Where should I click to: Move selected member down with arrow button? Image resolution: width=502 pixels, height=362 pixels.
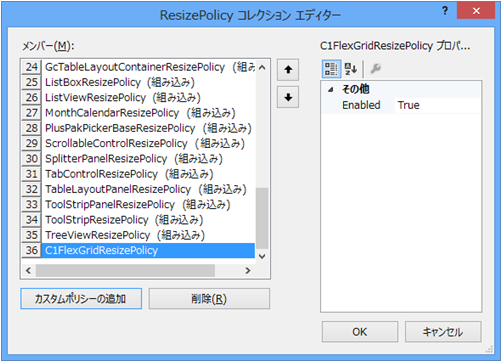click(288, 97)
